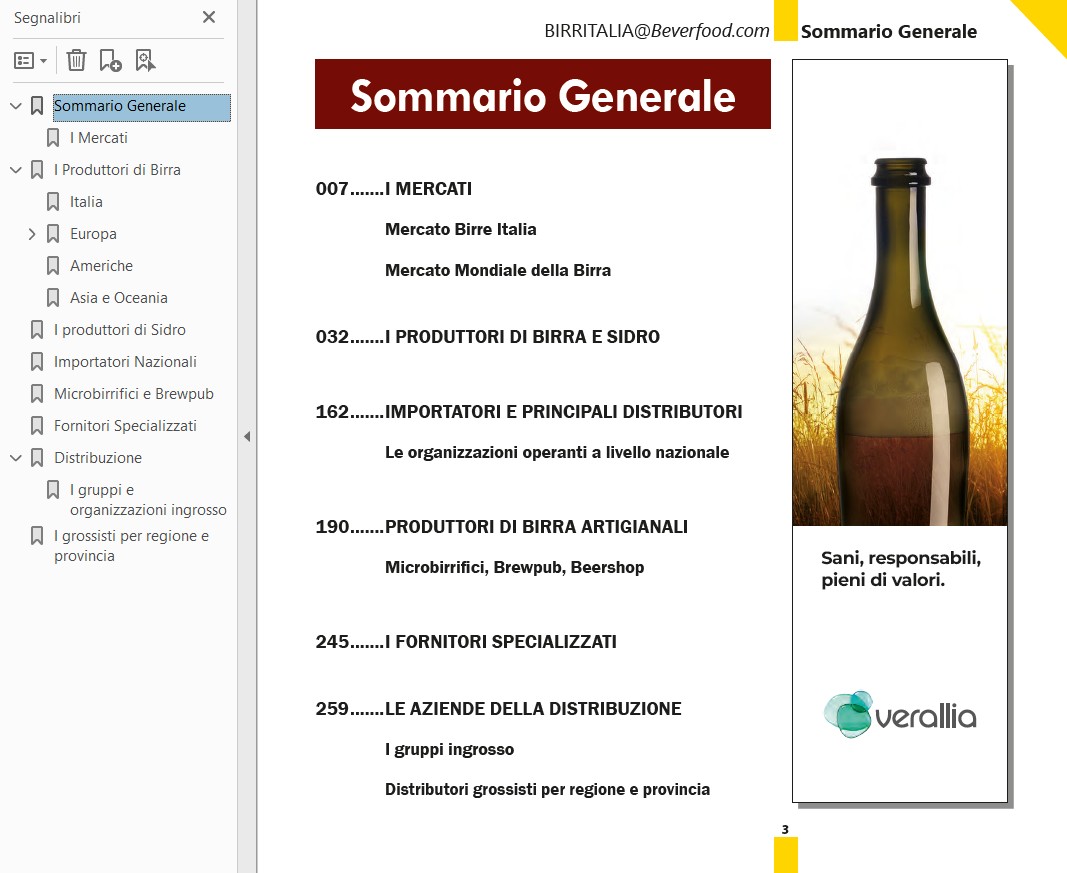Collapse the side panel with divider arrow
Viewport: 1067px width, 873px height.
click(246, 436)
